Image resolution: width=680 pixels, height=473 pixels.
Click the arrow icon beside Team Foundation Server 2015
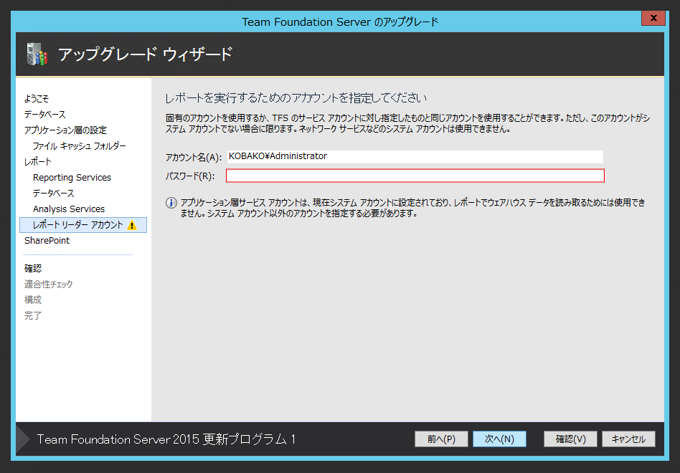click(x=23, y=439)
